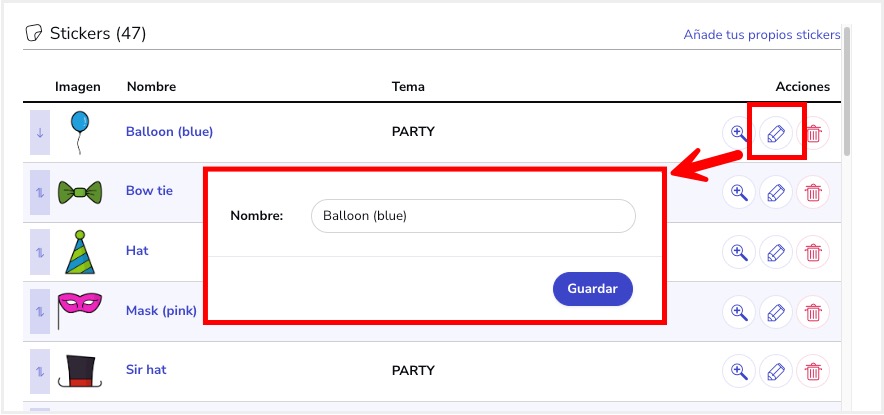Click the Guardar button

coord(593,289)
